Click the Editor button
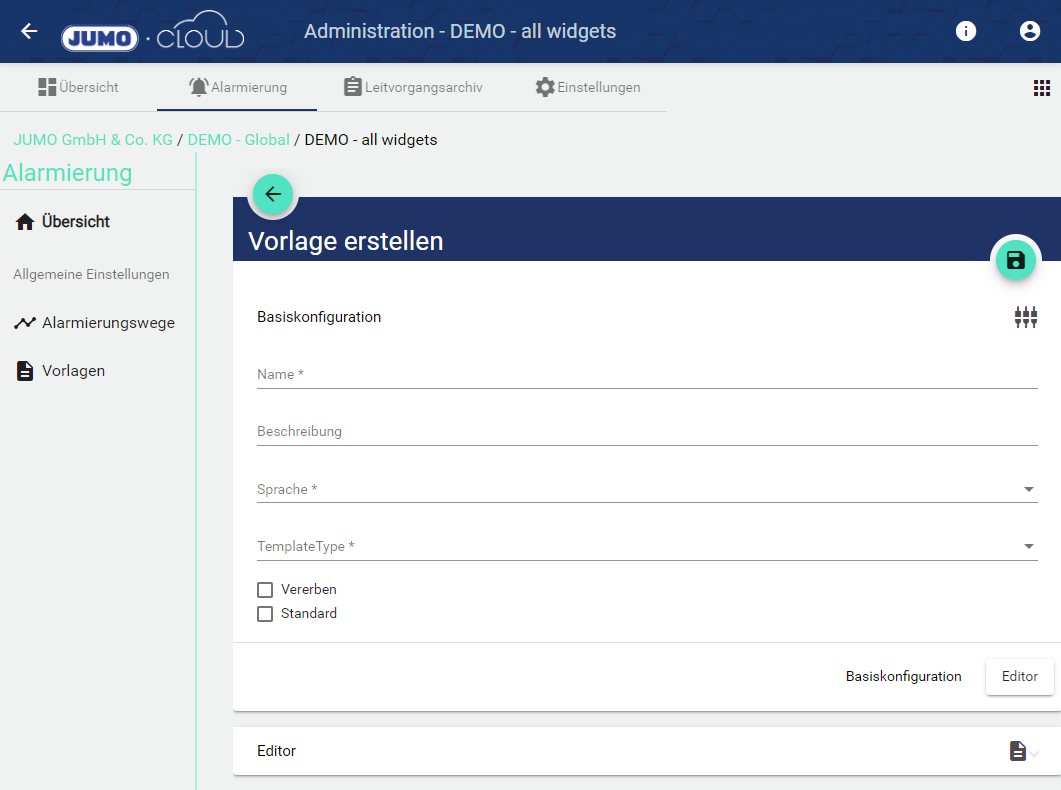 click(1019, 677)
